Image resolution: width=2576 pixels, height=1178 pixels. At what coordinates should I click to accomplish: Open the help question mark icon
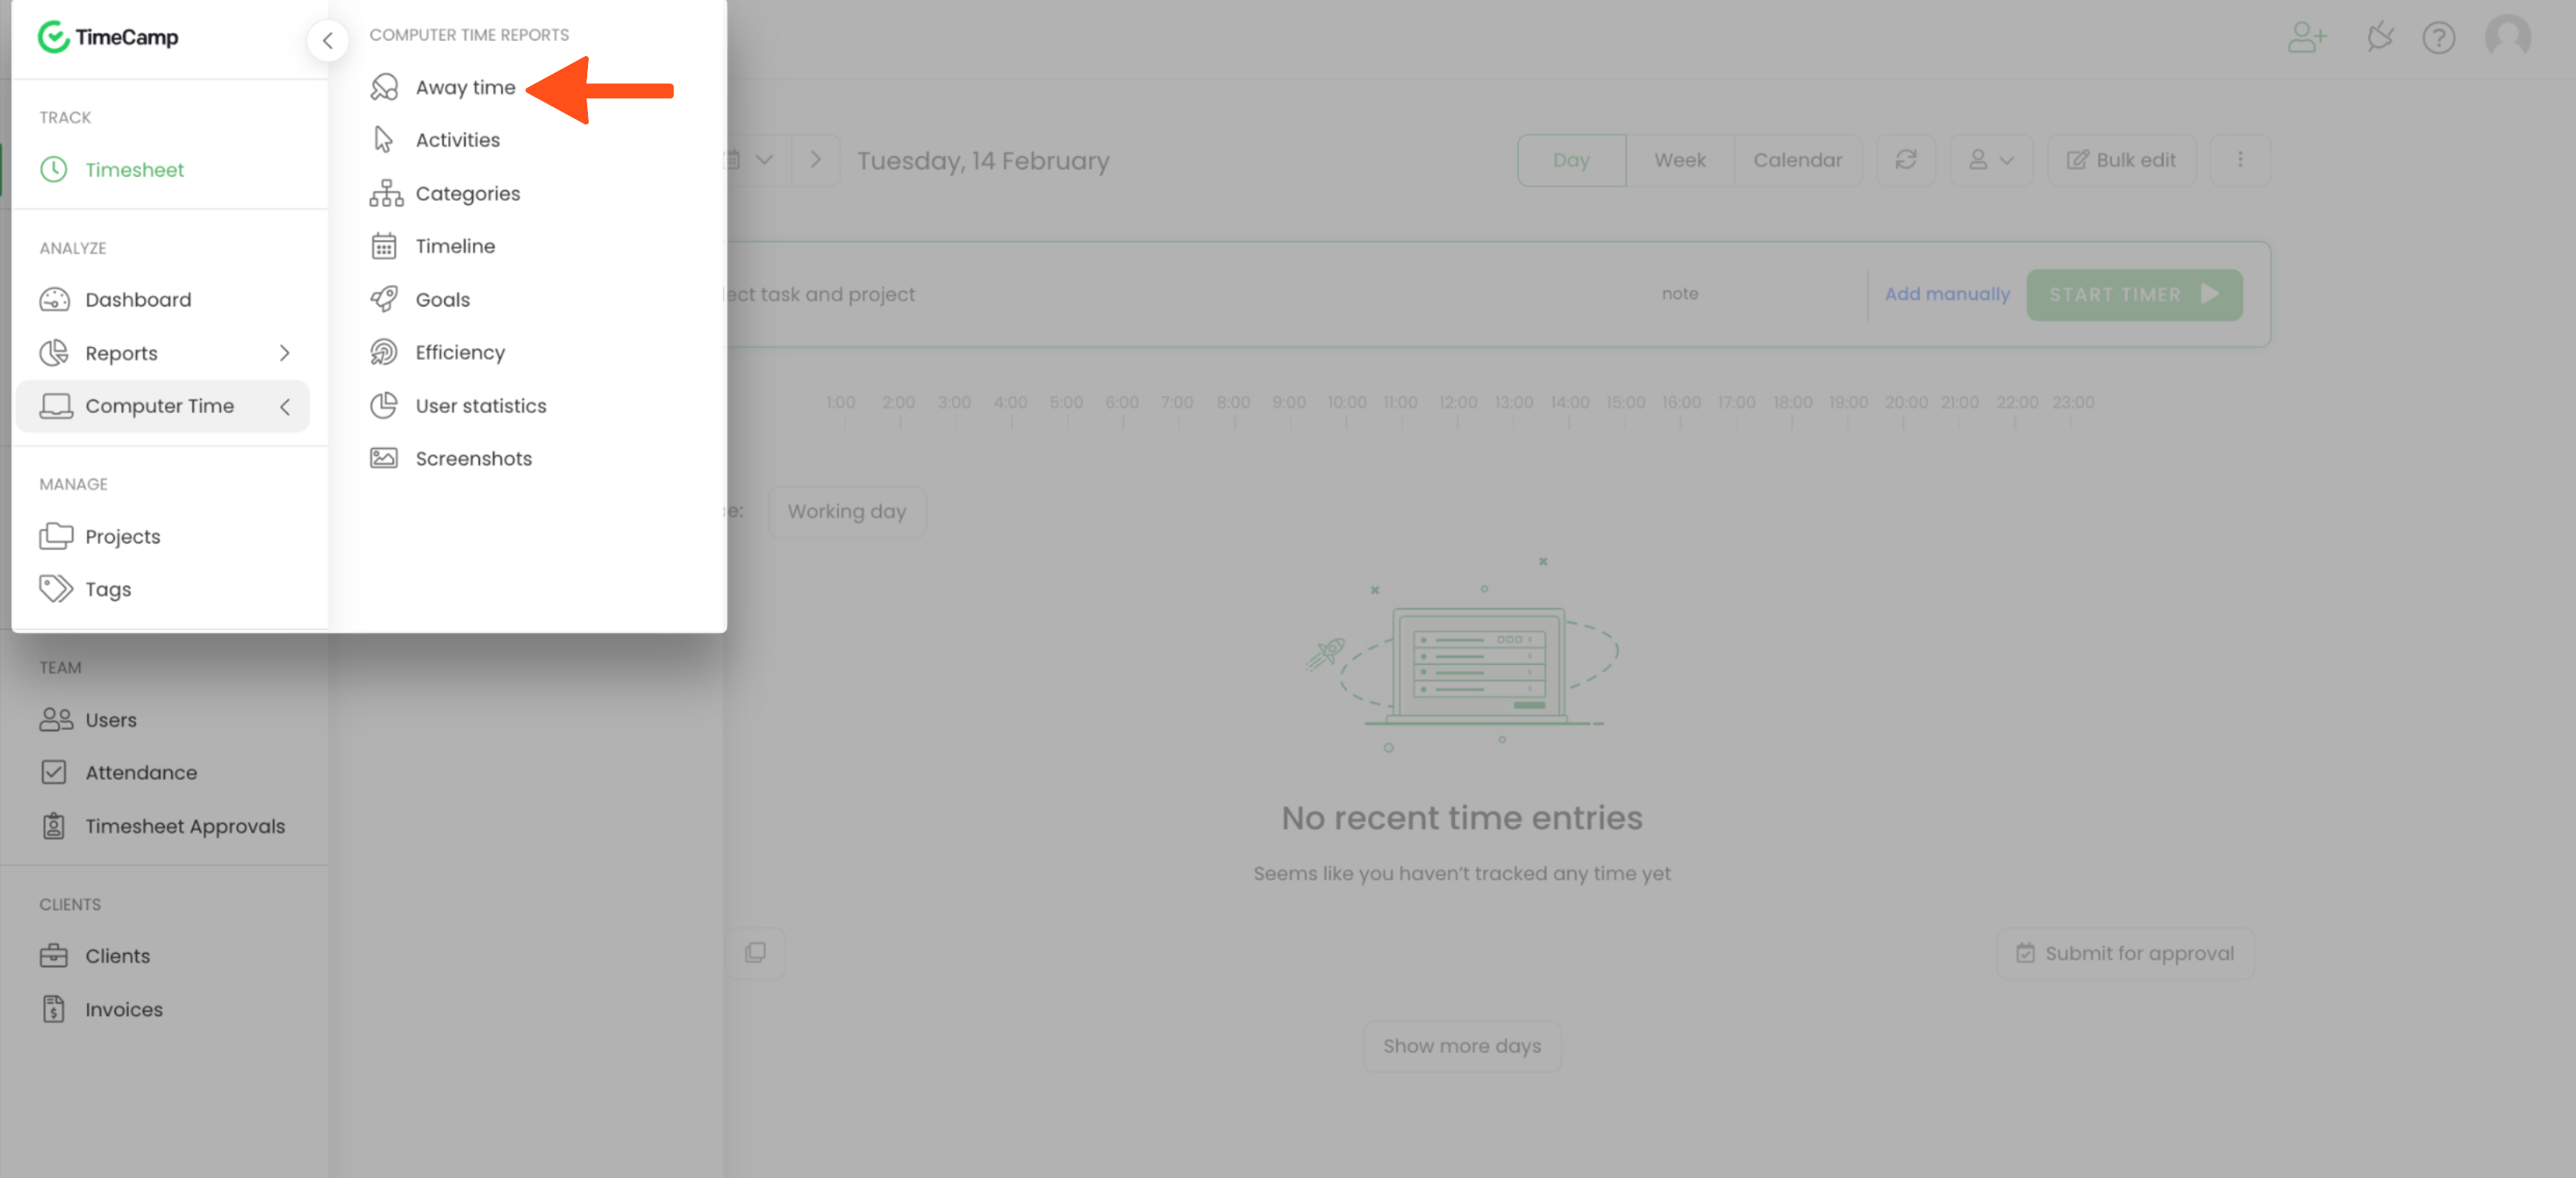(x=2438, y=38)
